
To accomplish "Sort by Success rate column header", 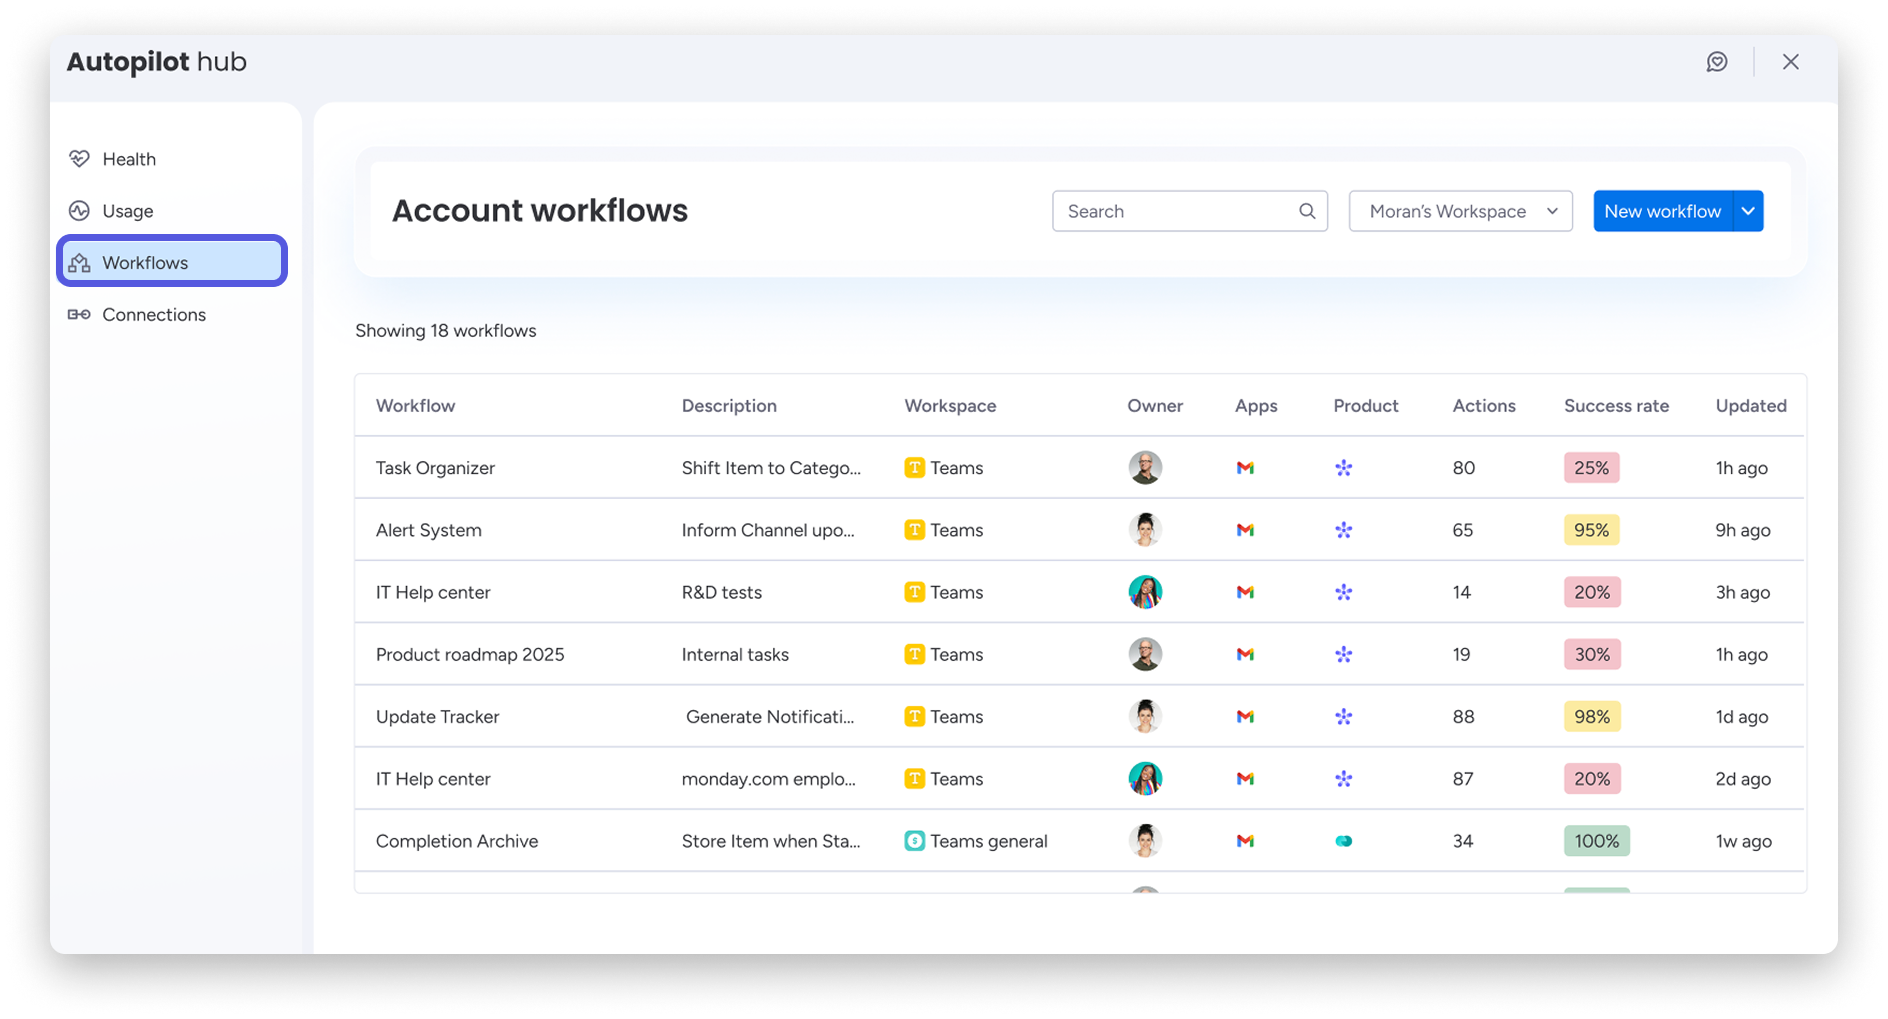I will [1616, 406].
